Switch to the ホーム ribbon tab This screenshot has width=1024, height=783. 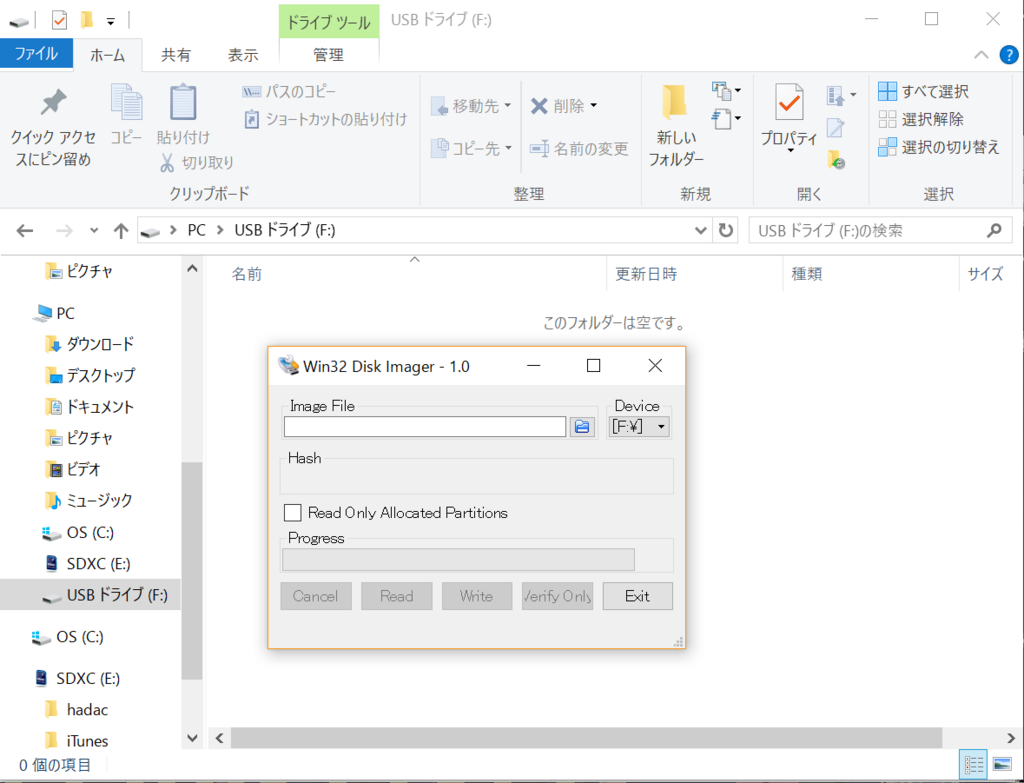click(107, 55)
